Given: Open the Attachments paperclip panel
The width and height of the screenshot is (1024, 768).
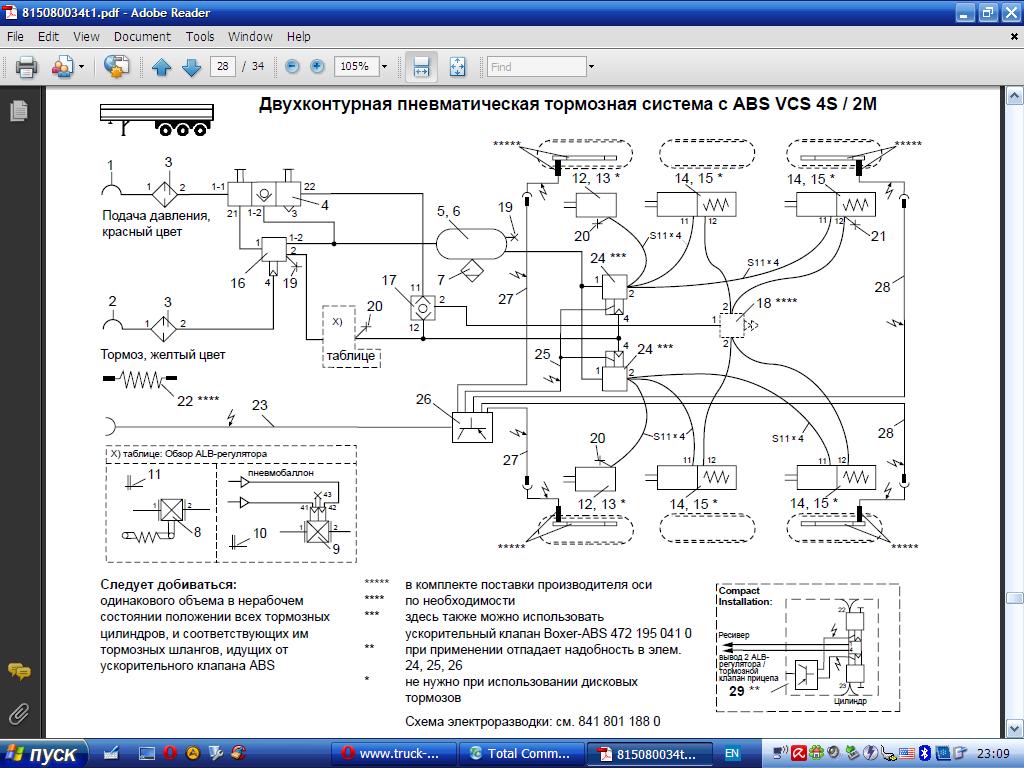Looking at the screenshot, I should (x=19, y=714).
